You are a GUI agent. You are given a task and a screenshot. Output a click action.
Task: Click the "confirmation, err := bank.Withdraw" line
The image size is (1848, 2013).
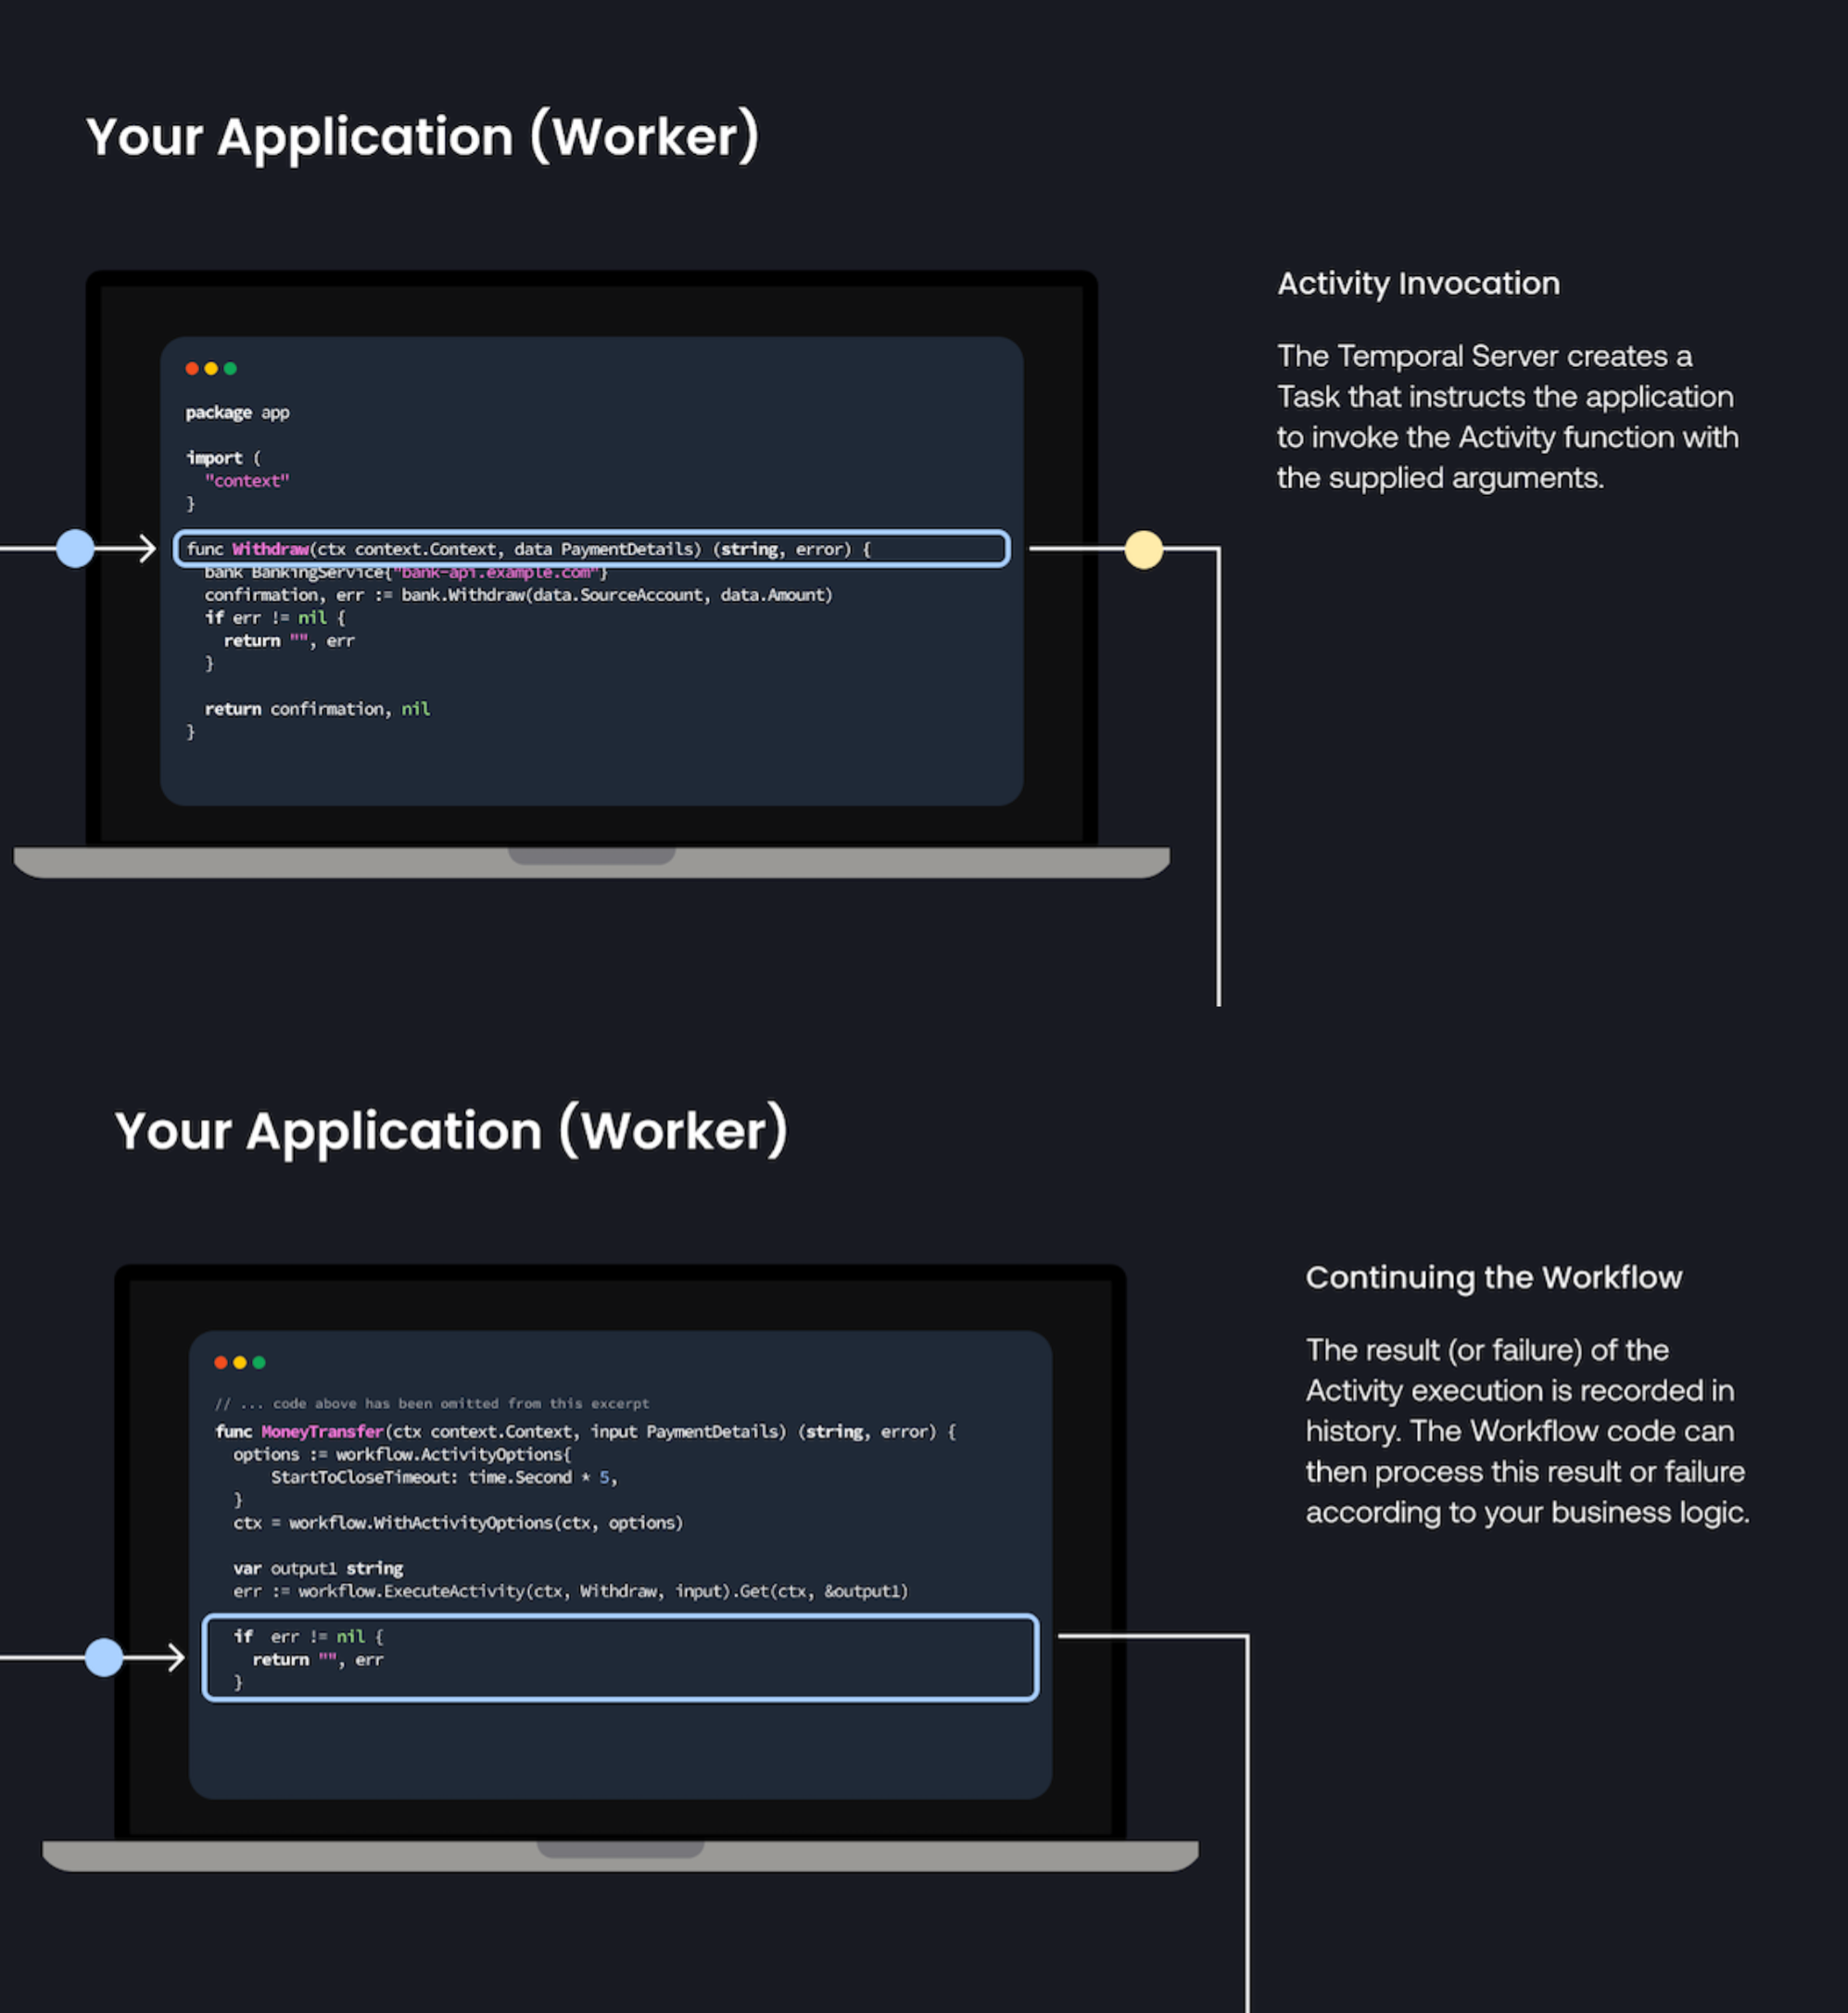518,595
